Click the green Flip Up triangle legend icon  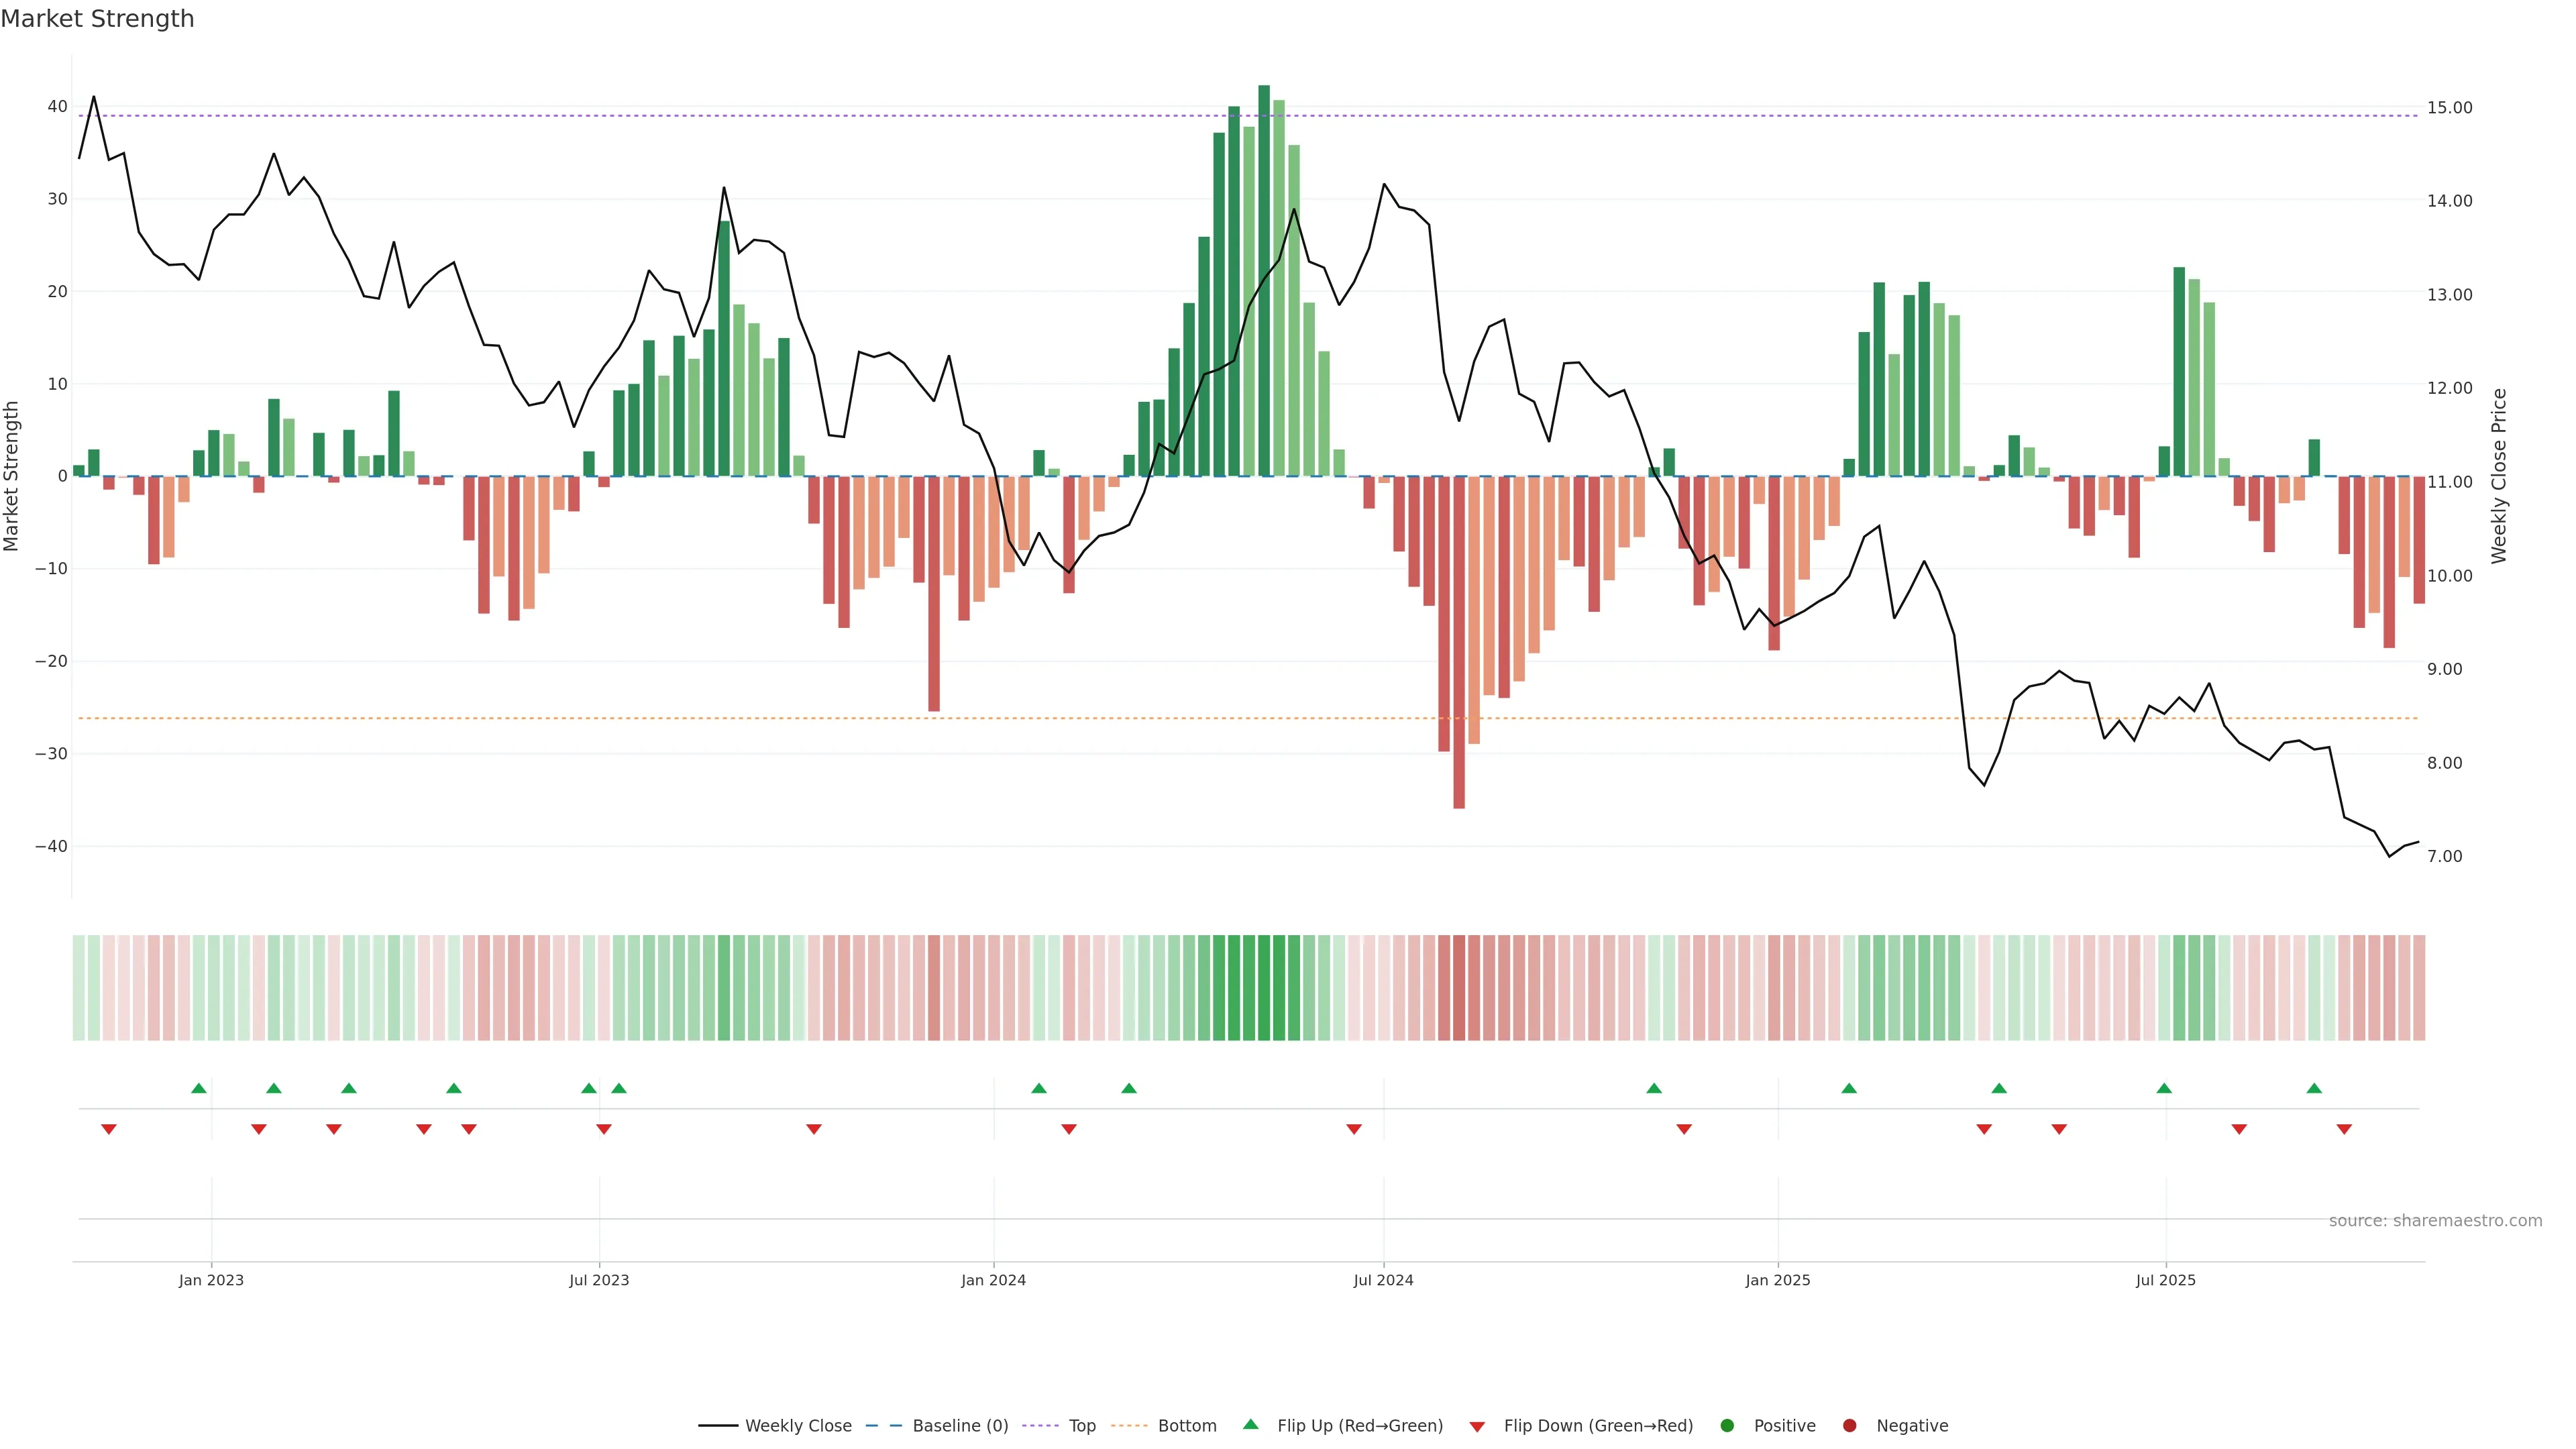(1250, 1425)
